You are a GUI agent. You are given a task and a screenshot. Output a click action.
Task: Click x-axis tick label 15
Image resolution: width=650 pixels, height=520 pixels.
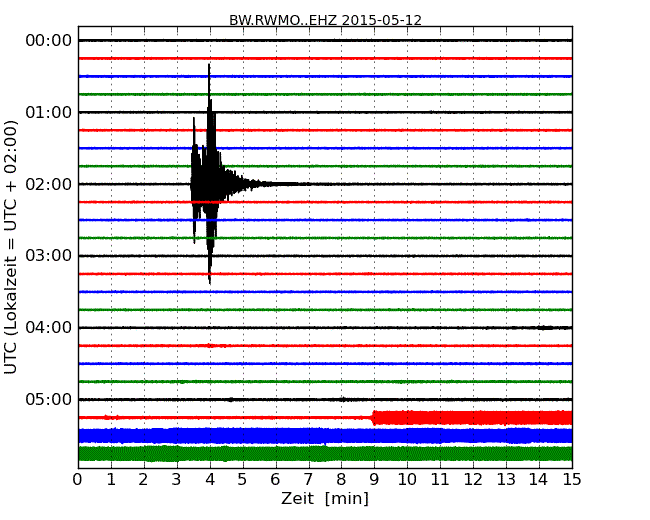[572, 480]
